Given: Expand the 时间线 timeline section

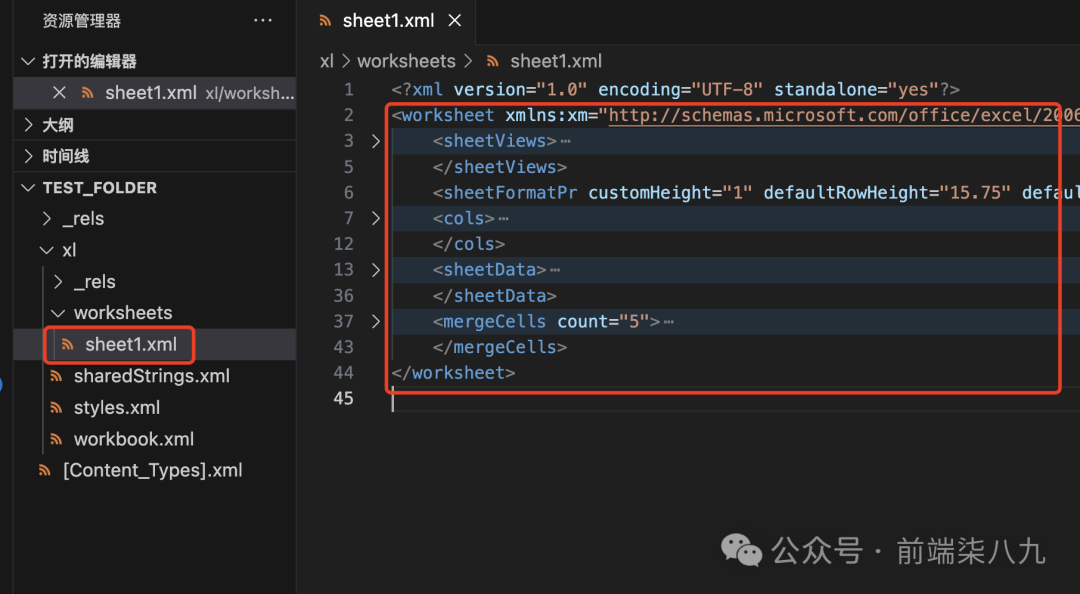Looking at the screenshot, I should (x=28, y=157).
